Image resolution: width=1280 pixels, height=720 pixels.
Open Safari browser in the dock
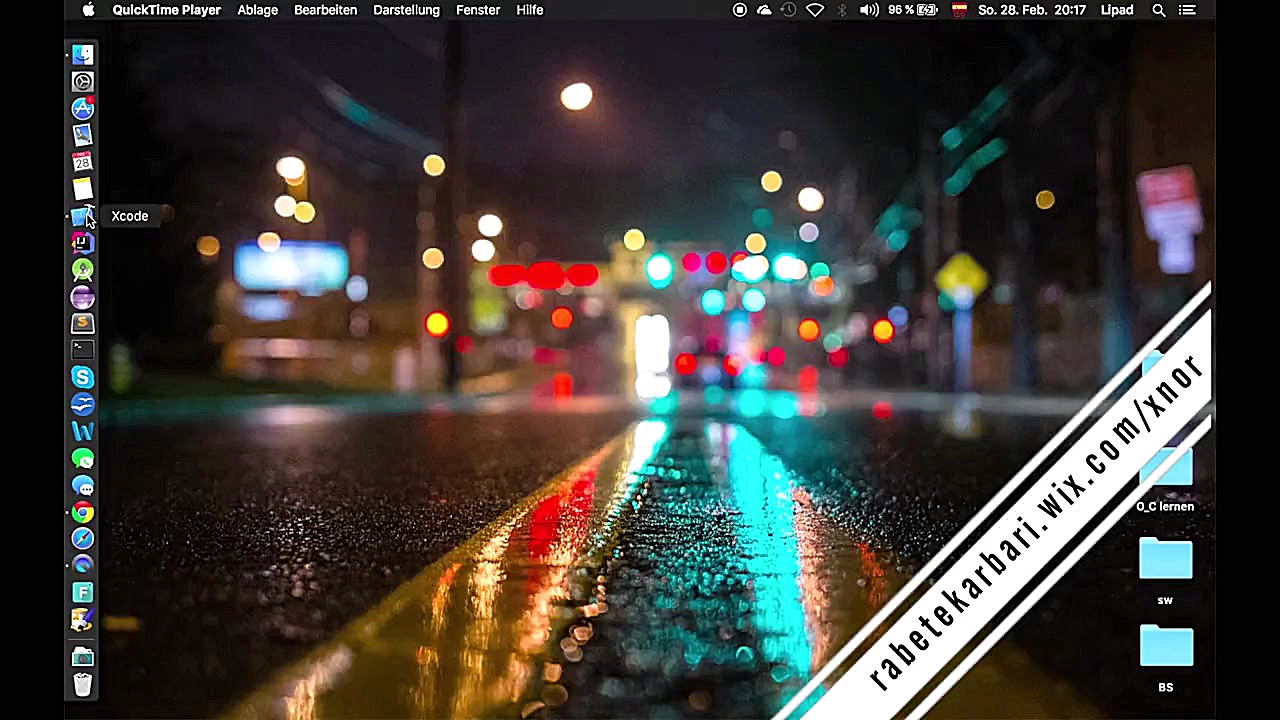pyautogui.click(x=82, y=539)
